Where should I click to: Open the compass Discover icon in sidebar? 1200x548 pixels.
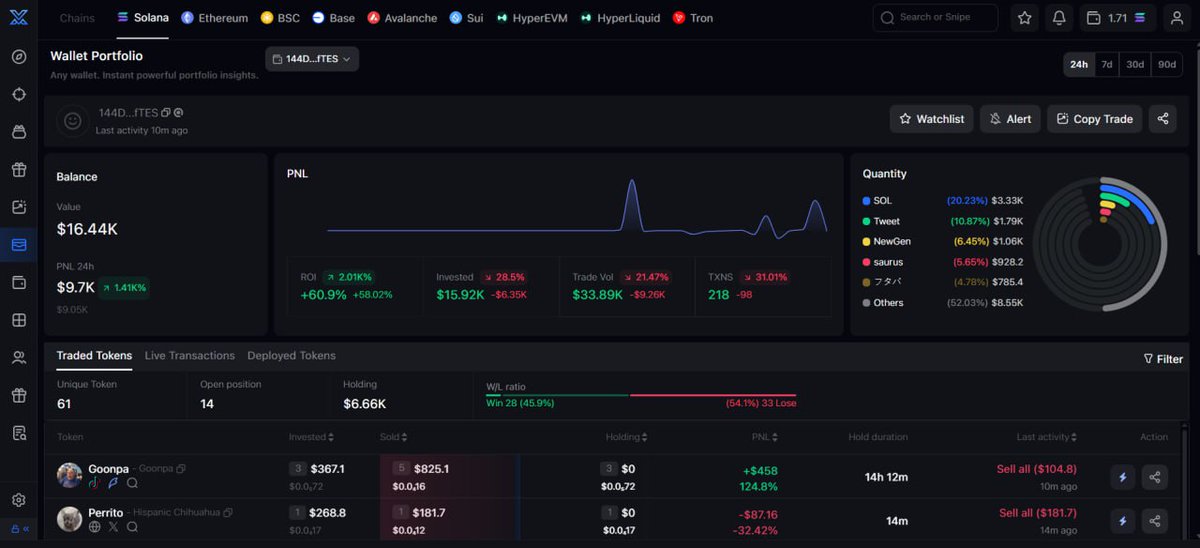(x=19, y=56)
